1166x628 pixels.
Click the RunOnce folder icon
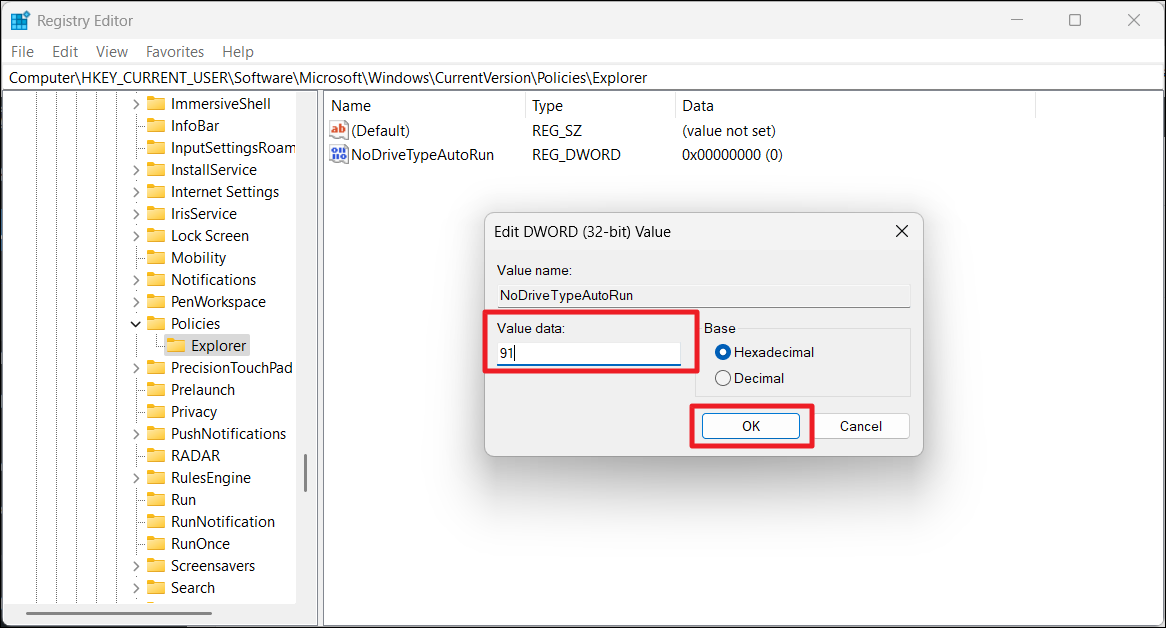point(155,544)
